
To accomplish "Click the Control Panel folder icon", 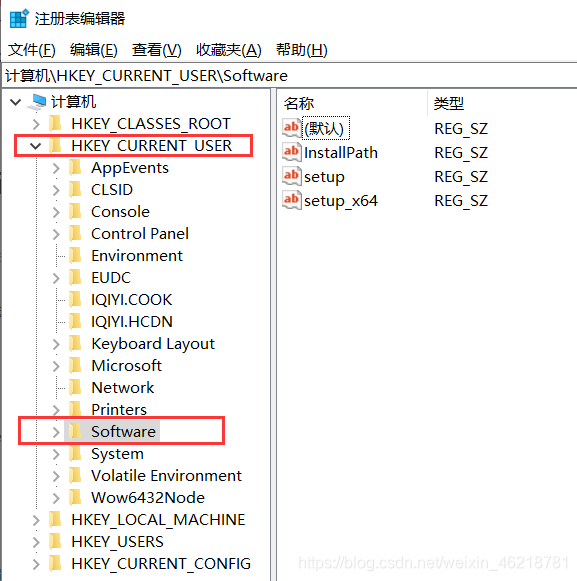I will coord(75,233).
